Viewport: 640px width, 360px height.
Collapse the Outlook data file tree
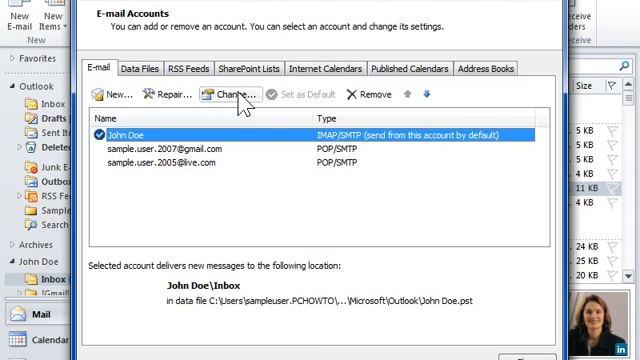point(12,86)
